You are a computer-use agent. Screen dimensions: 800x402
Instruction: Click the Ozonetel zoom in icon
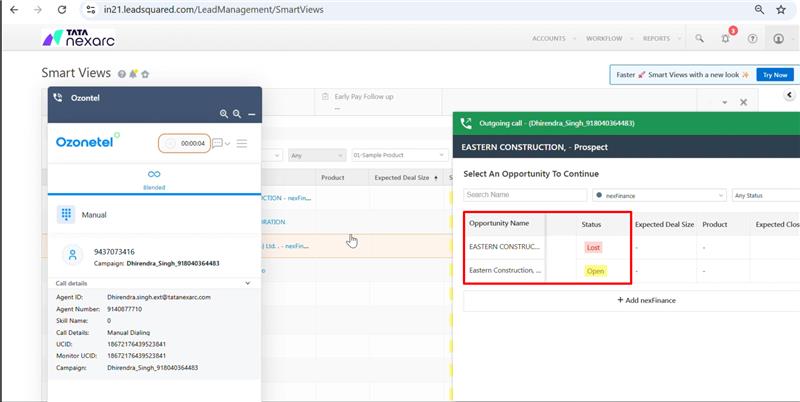coord(224,114)
